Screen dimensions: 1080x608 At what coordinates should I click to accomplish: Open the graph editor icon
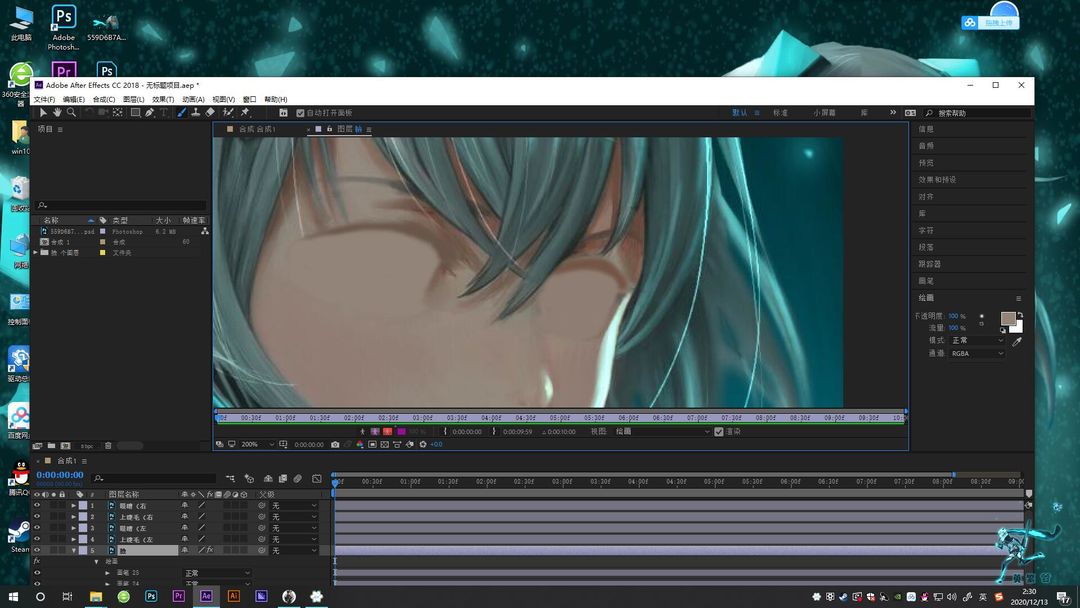[x=317, y=479]
